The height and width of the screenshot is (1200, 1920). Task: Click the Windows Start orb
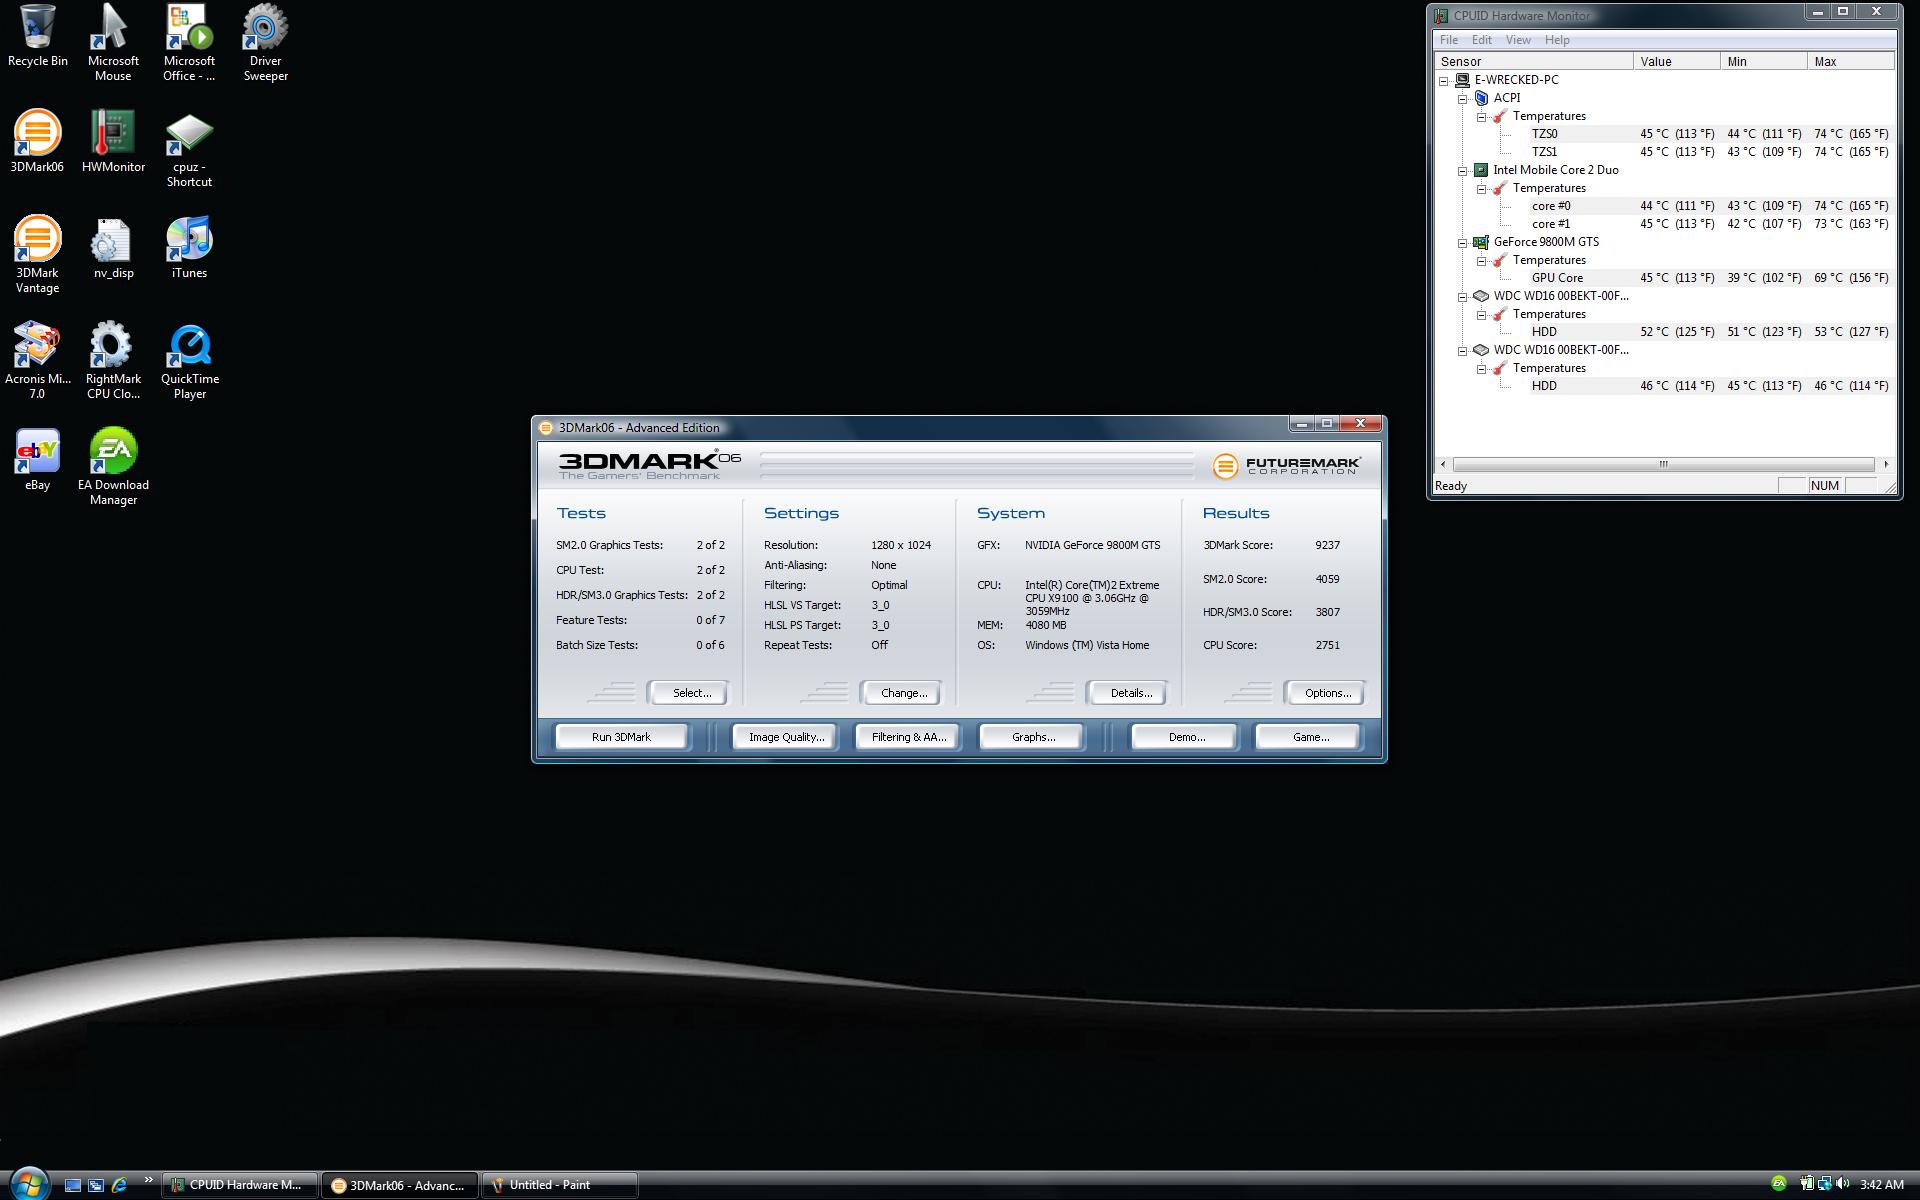pos(28,1184)
